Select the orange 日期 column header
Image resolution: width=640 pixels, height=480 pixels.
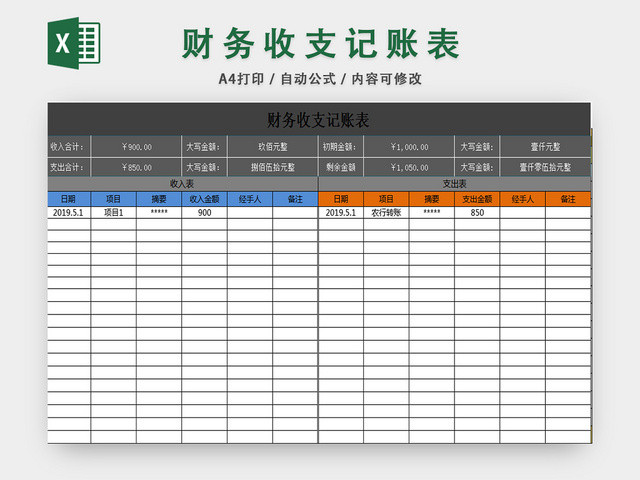pyautogui.click(x=341, y=199)
